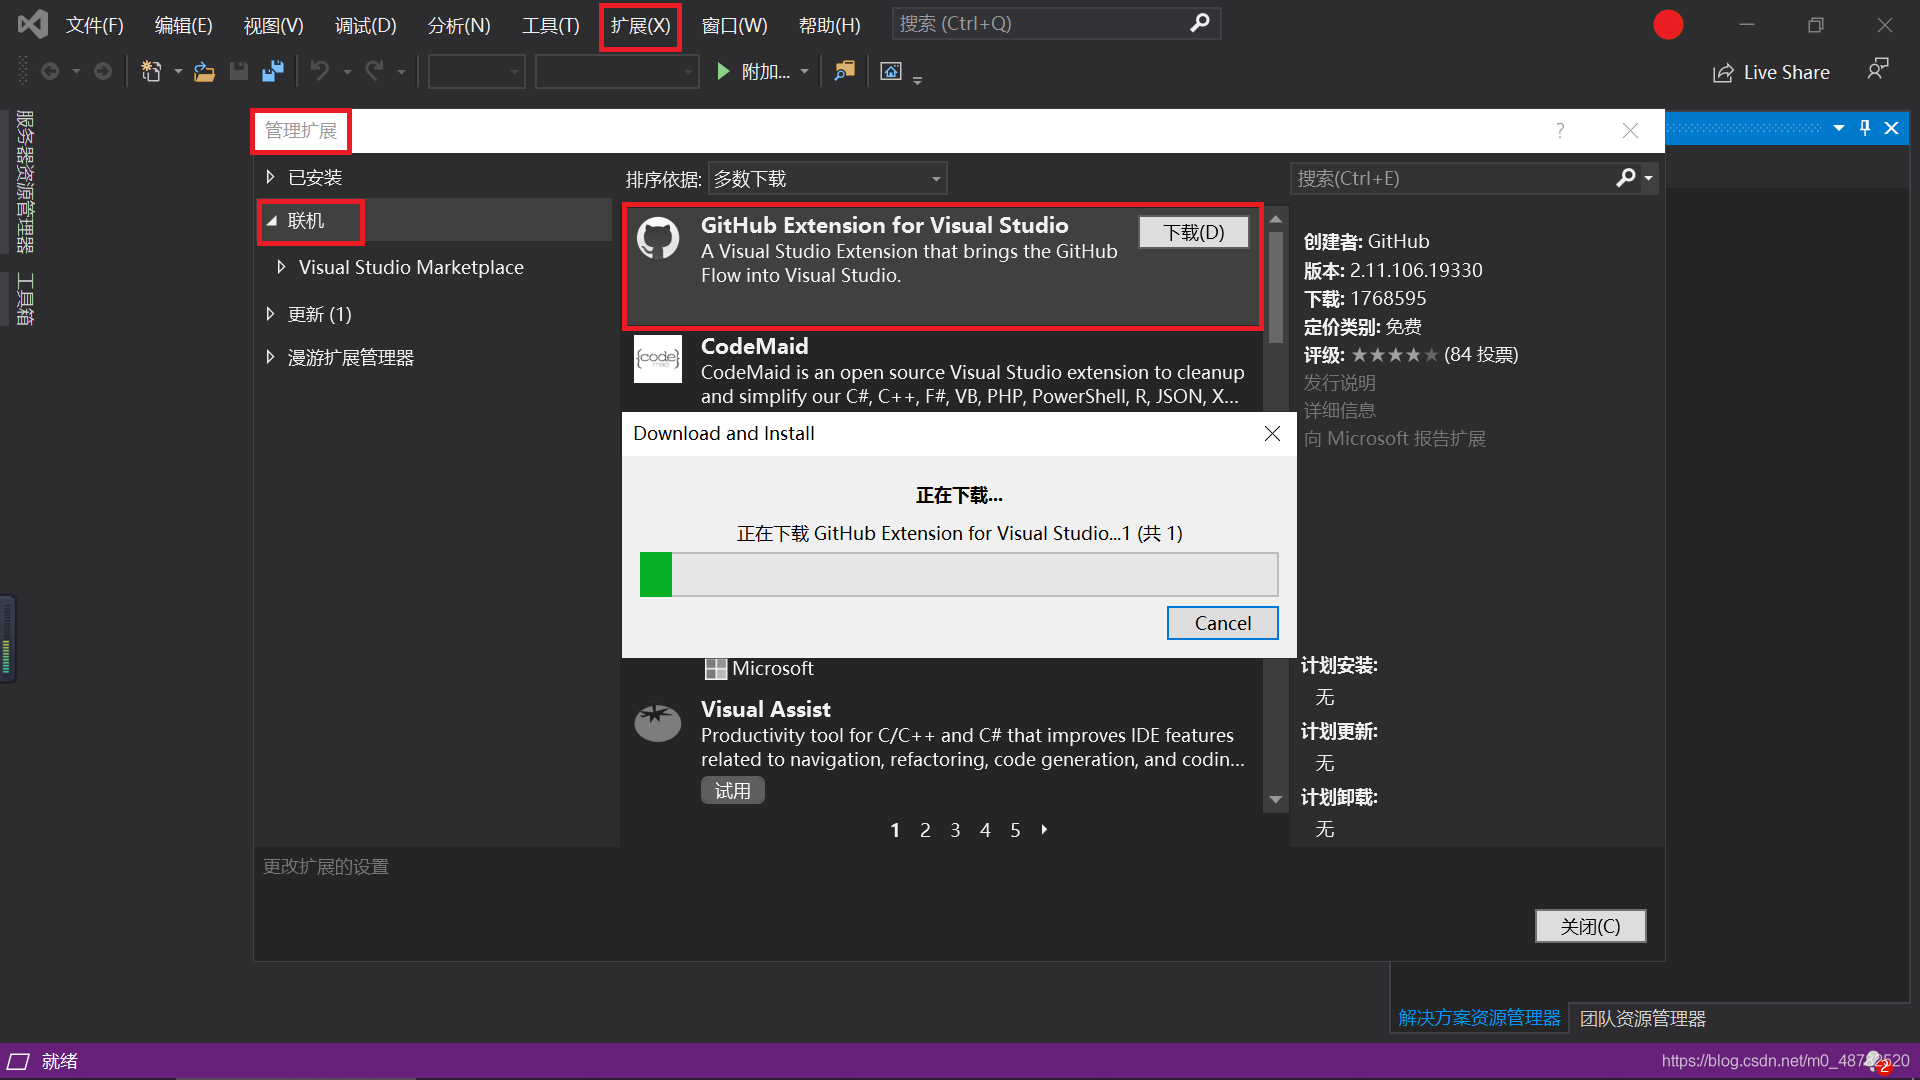Image resolution: width=1920 pixels, height=1080 pixels.
Task: Click the status bar ready icon
Action: 18,1061
